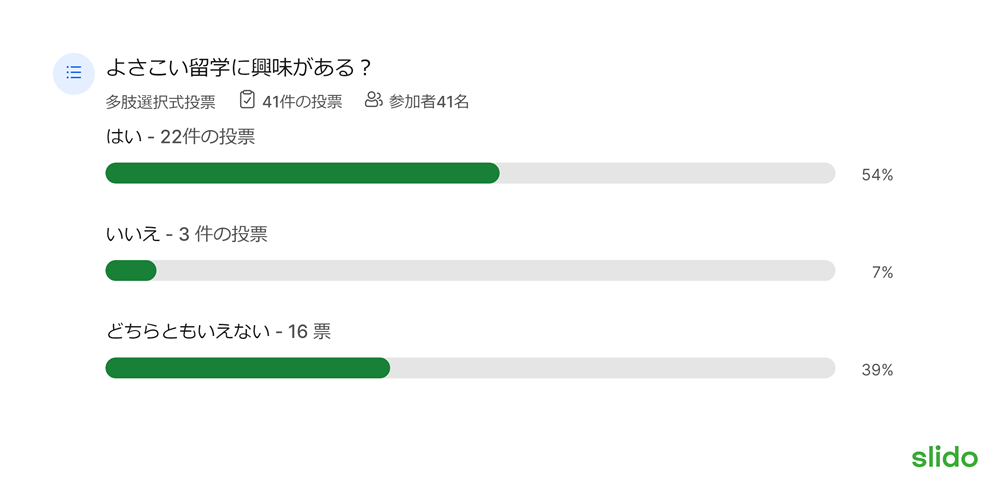
Task: Click the 41件の投票 count text
Action: (302, 101)
